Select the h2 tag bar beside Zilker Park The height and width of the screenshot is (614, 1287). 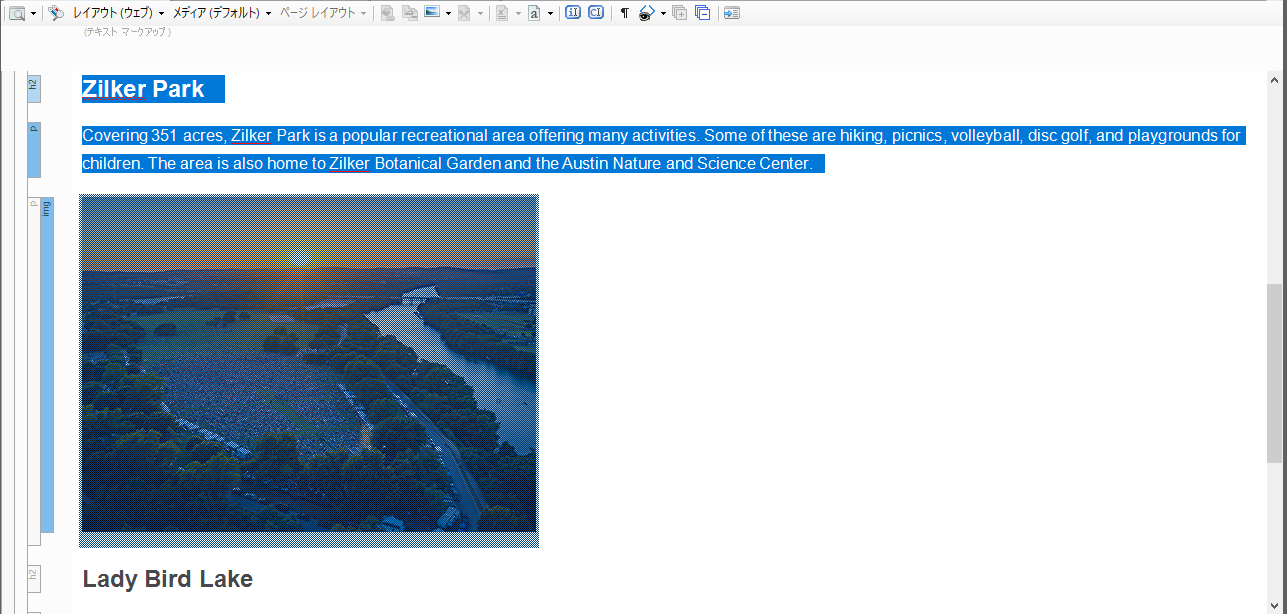point(33,88)
